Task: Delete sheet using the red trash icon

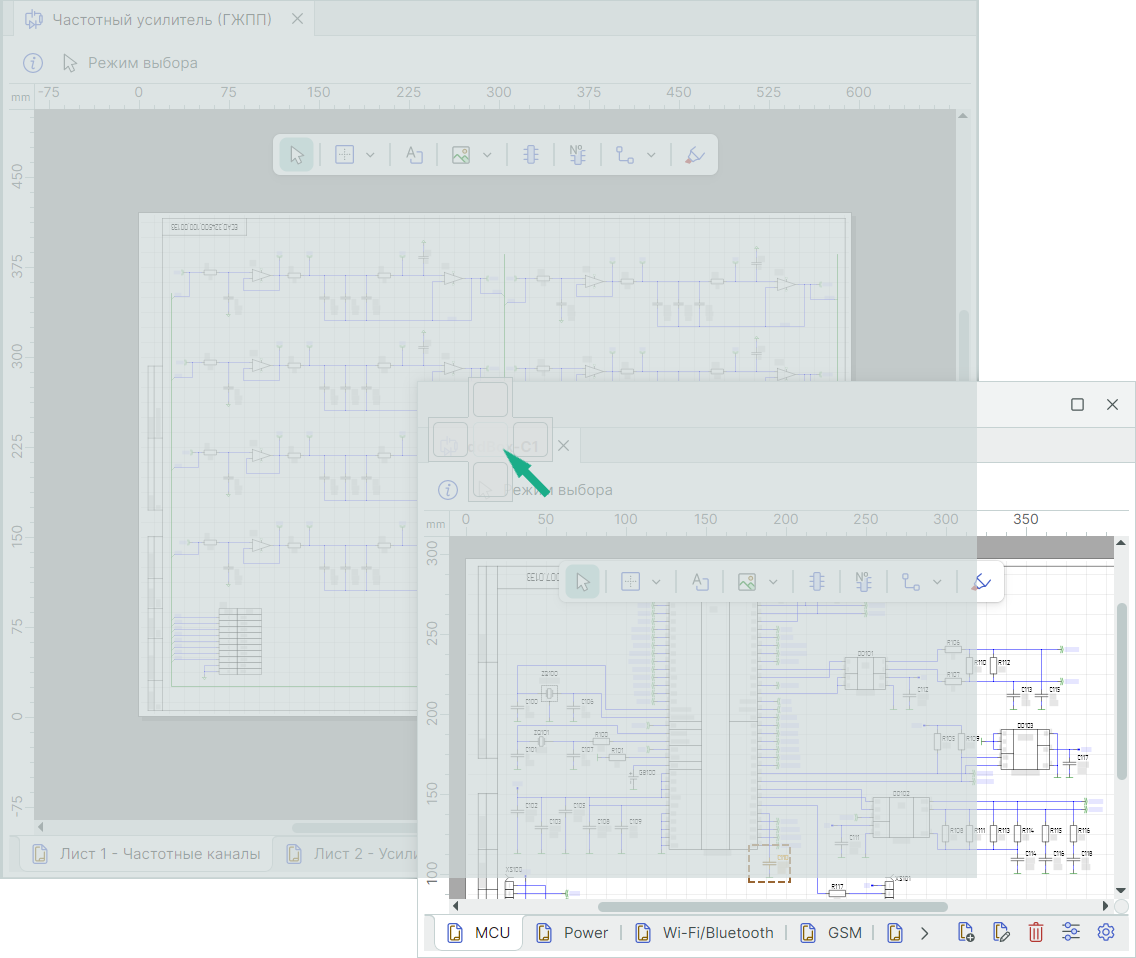Action: pyautogui.click(x=1036, y=933)
